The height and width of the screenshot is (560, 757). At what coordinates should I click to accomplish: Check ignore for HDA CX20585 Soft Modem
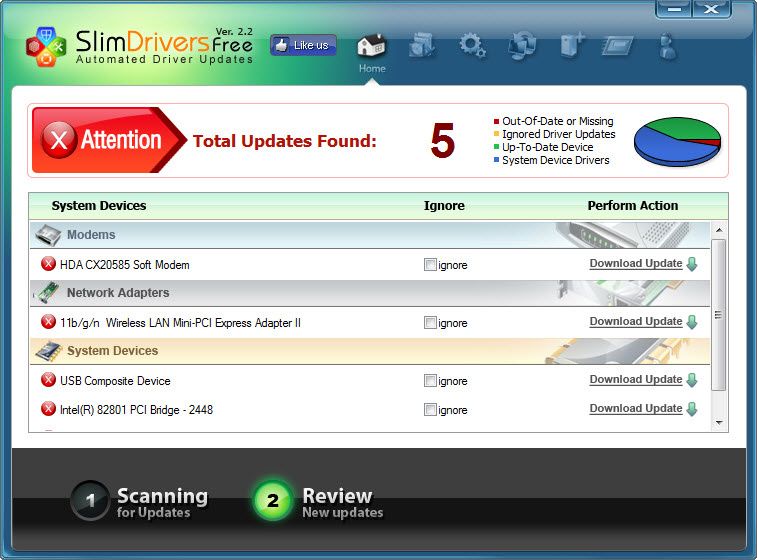[x=430, y=265]
